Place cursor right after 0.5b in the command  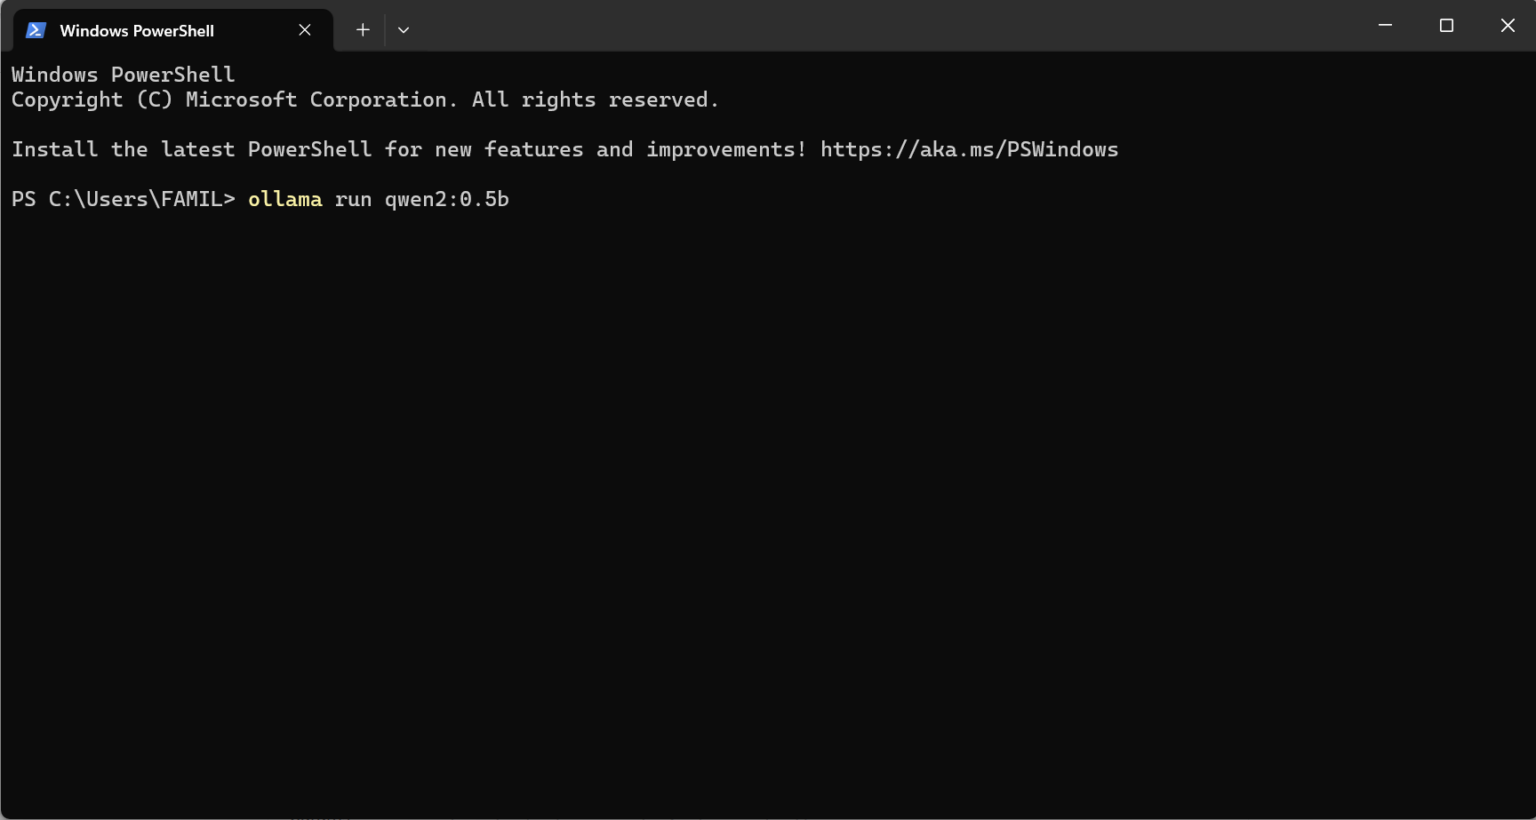pyautogui.click(x=511, y=199)
